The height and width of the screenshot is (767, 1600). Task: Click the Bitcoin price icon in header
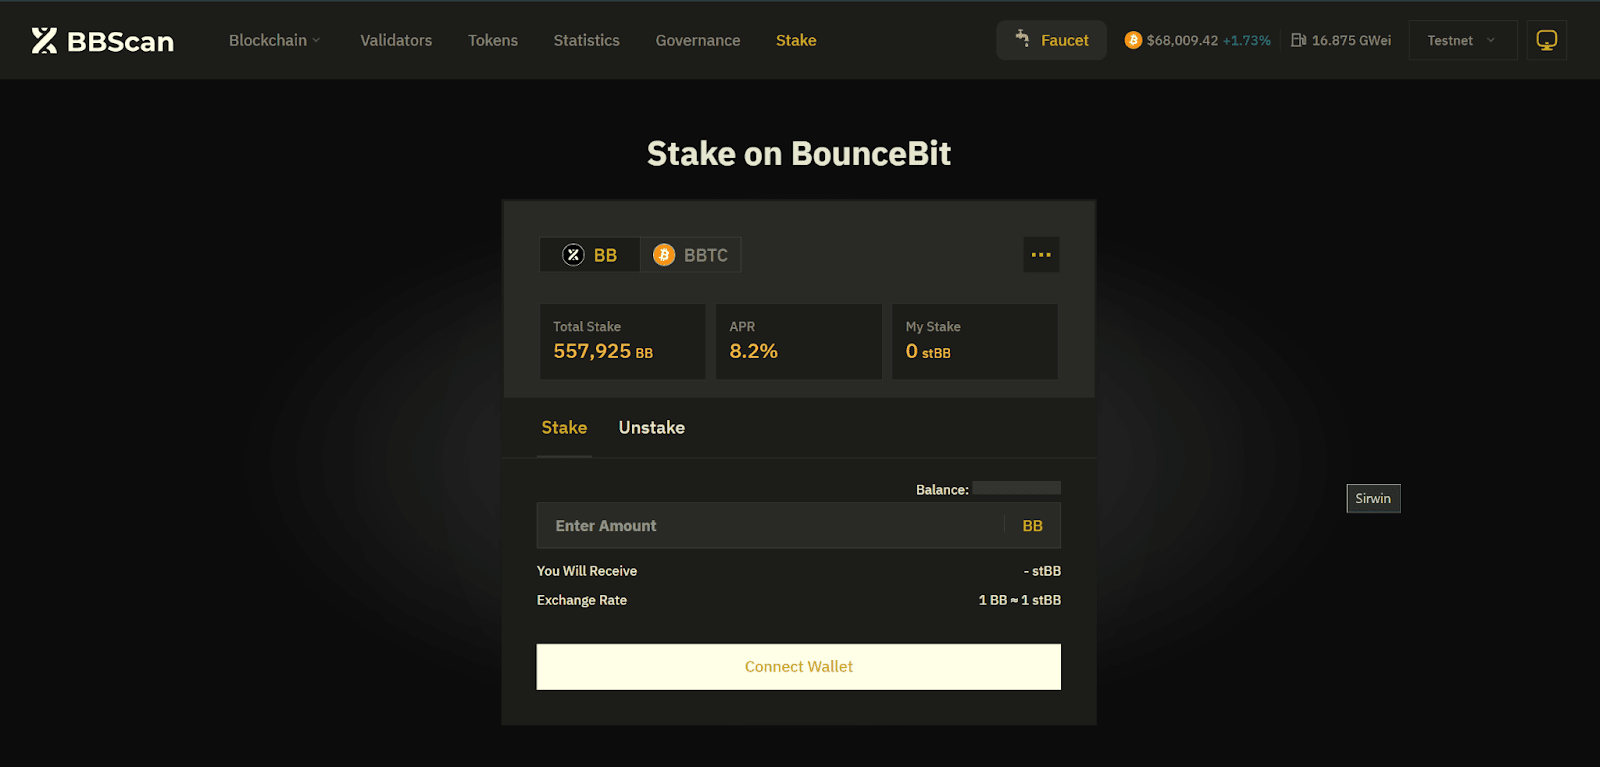point(1133,40)
